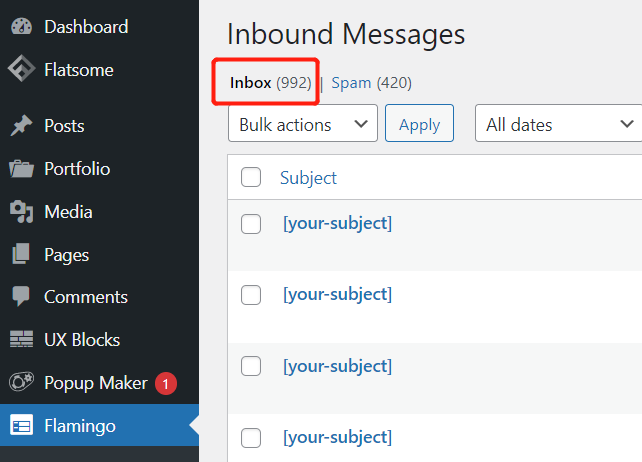Click the UX Blocks grid icon
Screen dimensions: 642x462
click(x=21, y=340)
